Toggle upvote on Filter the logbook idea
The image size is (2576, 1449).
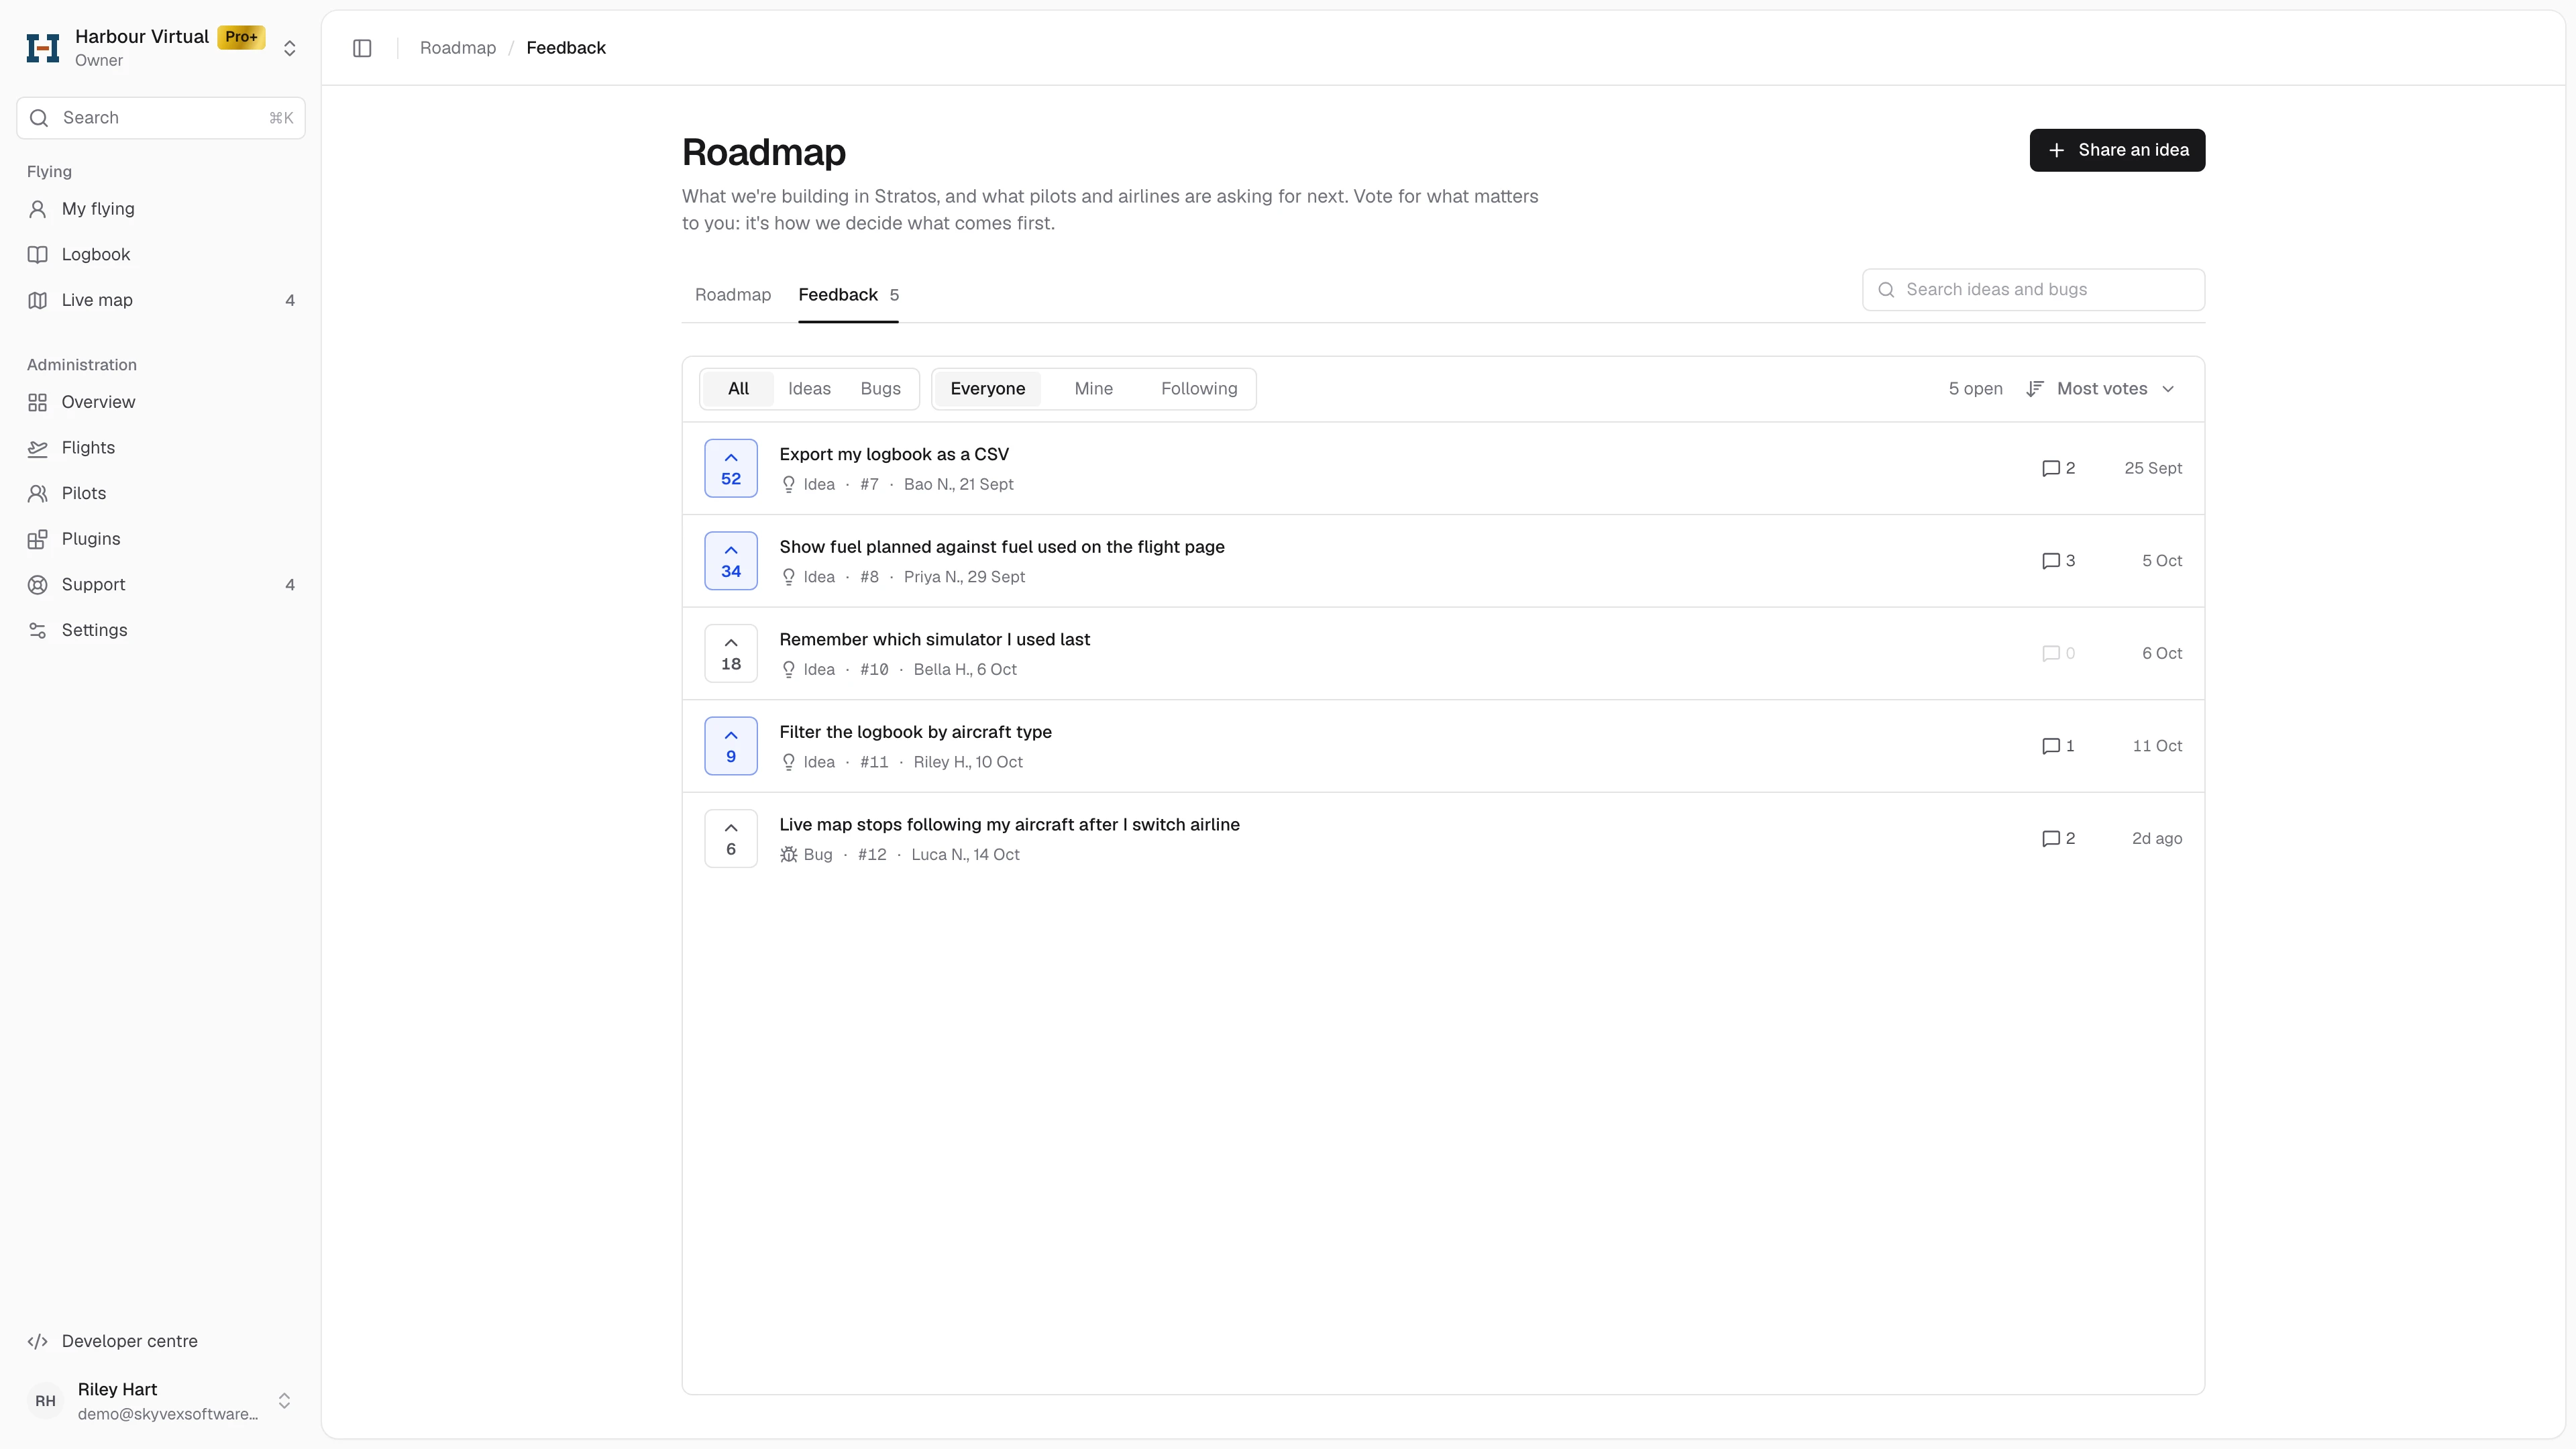[x=731, y=746]
